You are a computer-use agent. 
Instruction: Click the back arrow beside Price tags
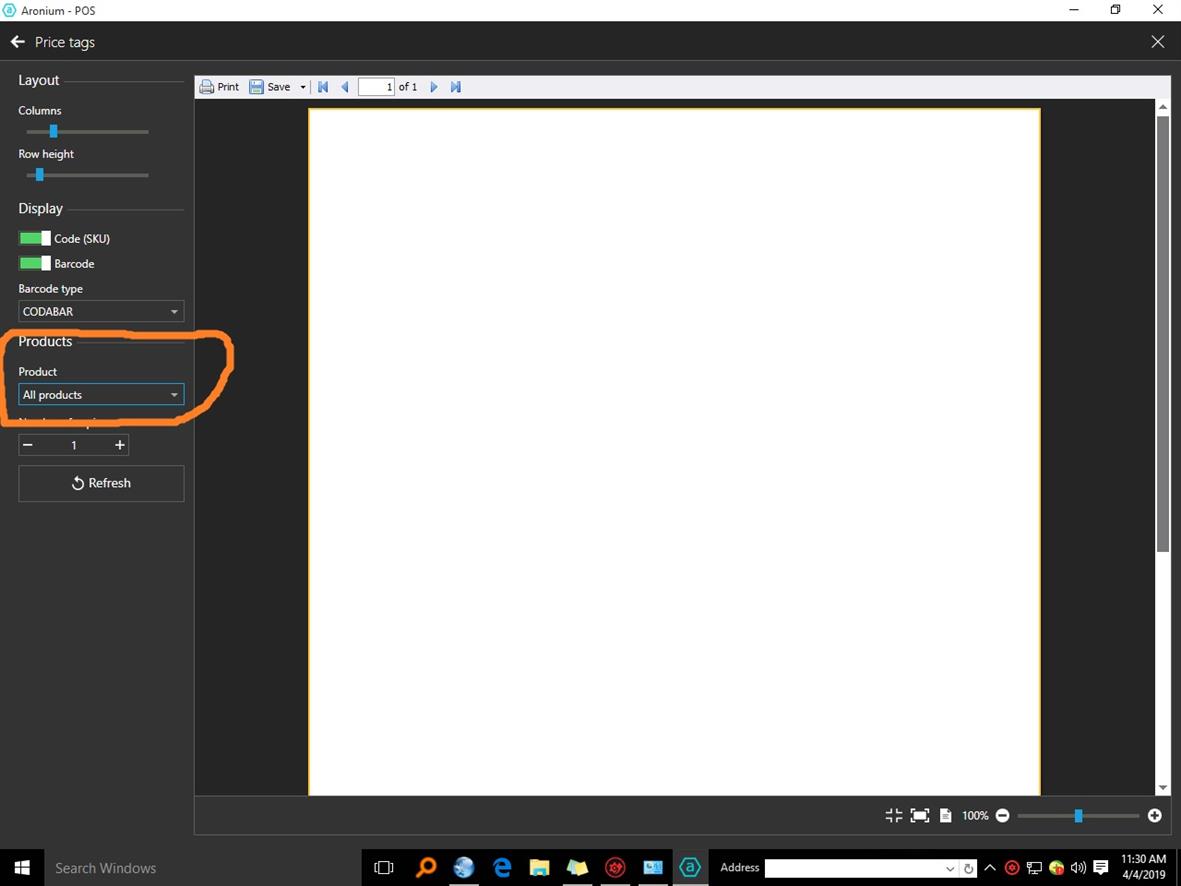17,42
